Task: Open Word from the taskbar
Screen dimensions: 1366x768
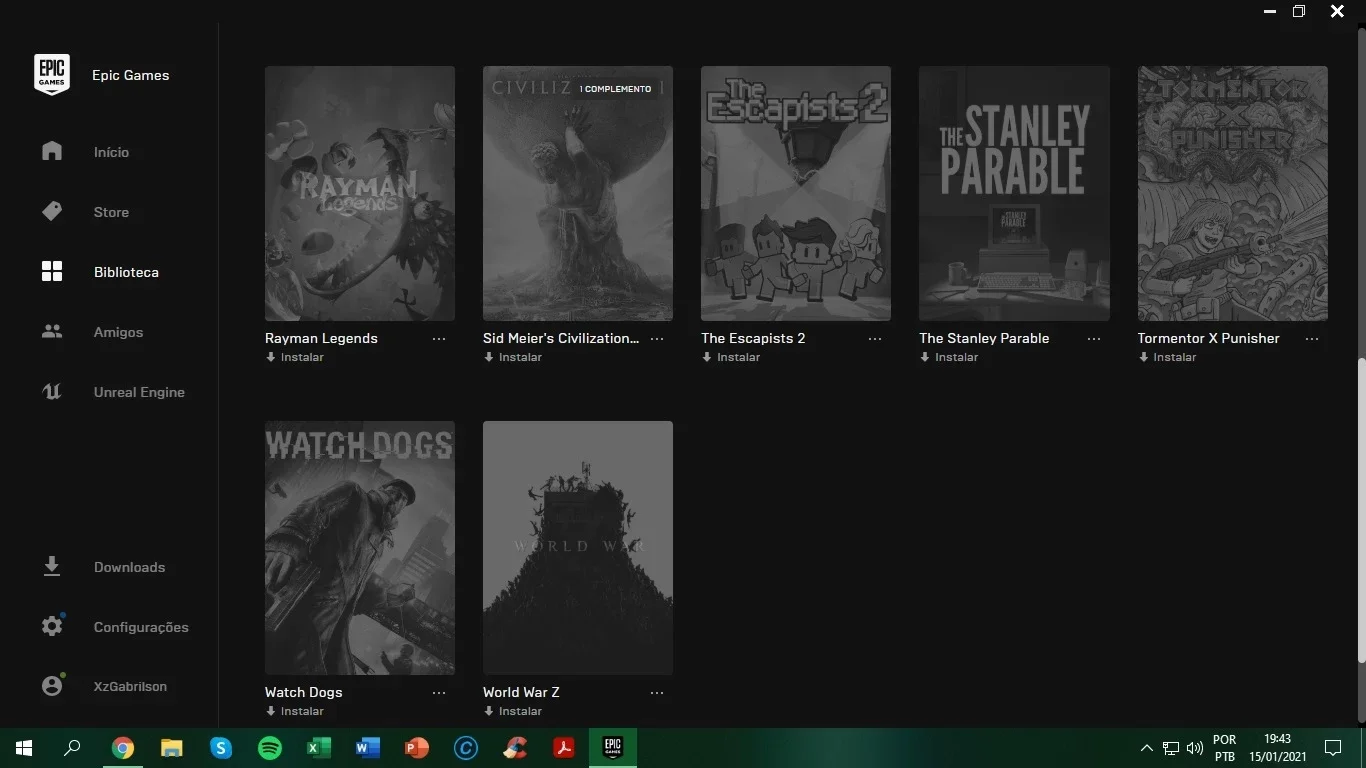Action: coord(368,748)
